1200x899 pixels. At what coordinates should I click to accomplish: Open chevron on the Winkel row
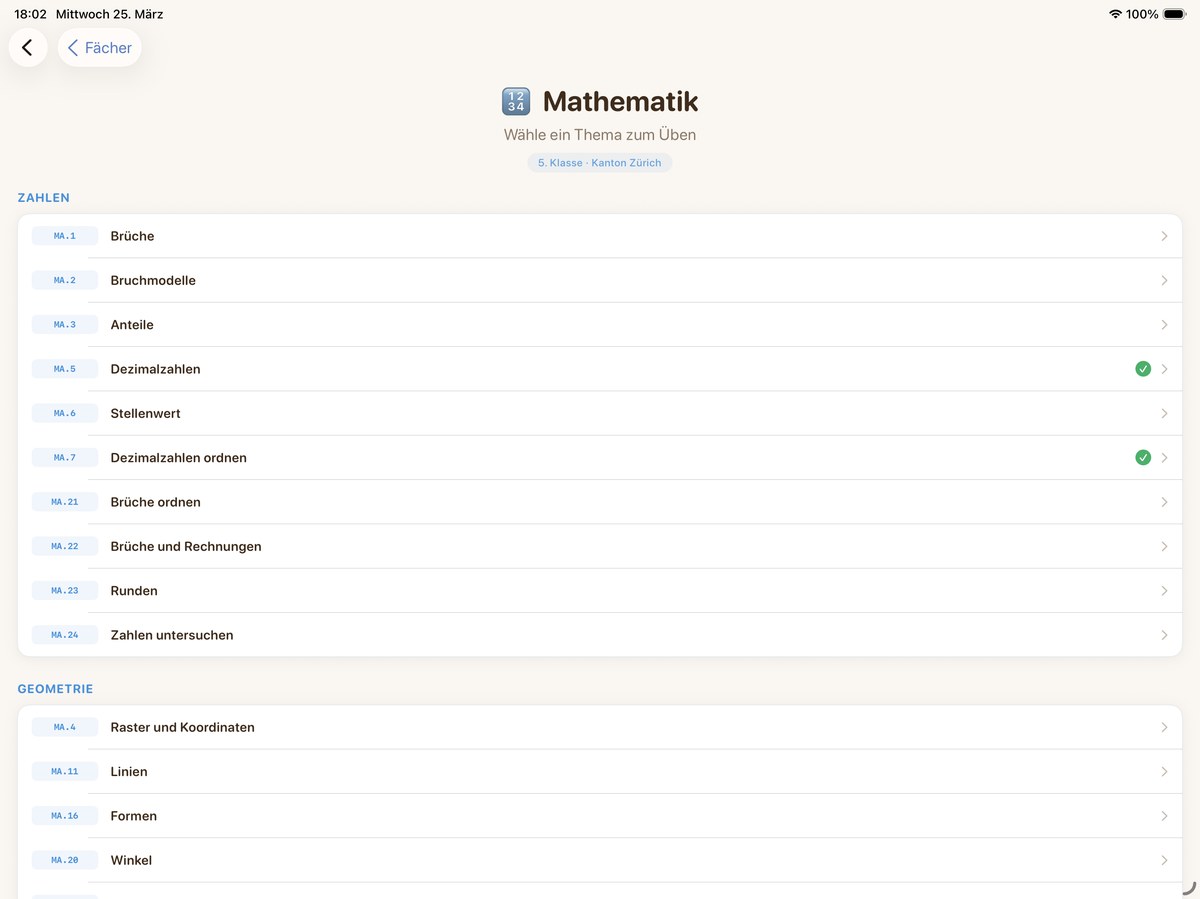pos(1164,860)
